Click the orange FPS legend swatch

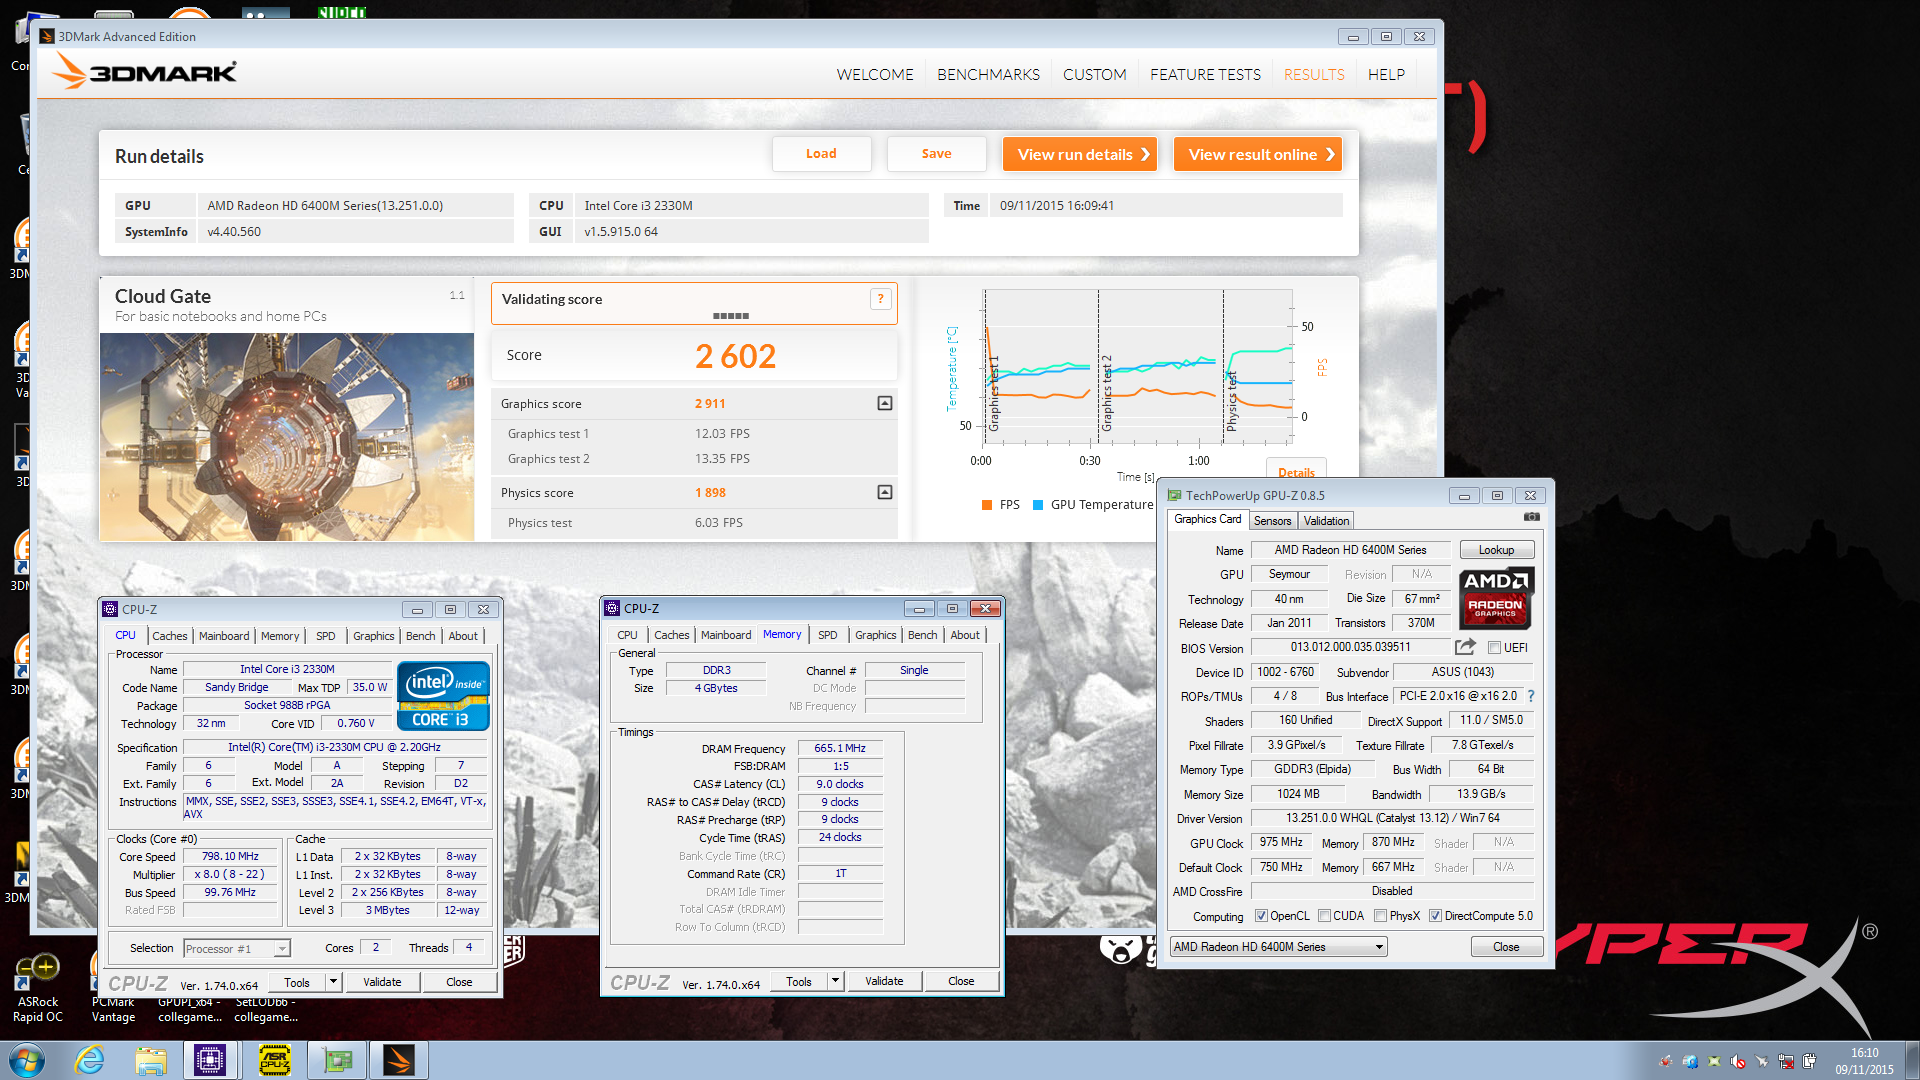point(987,504)
